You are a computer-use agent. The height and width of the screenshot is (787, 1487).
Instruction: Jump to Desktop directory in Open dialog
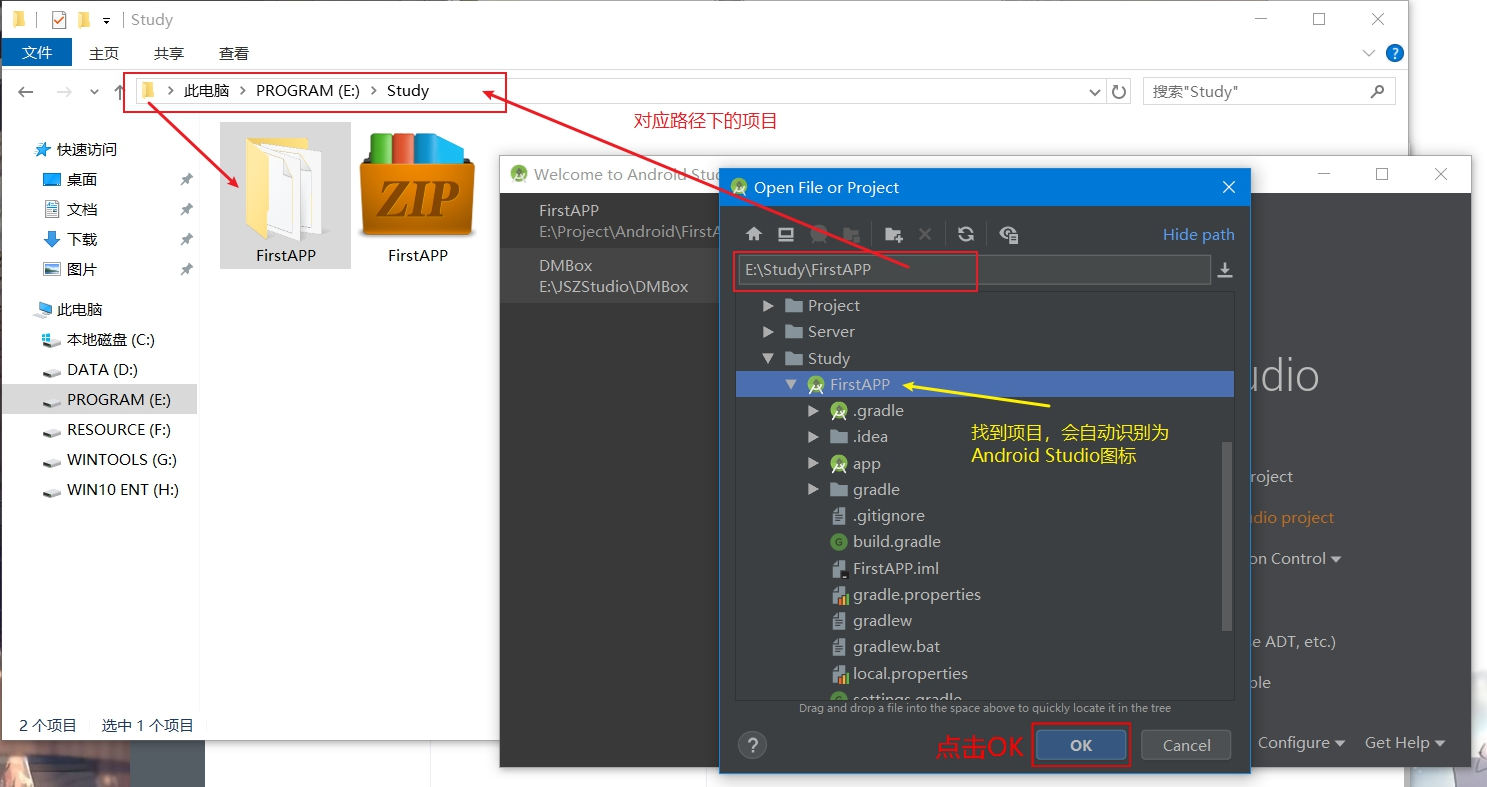pyautogui.click(x=786, y=234)
